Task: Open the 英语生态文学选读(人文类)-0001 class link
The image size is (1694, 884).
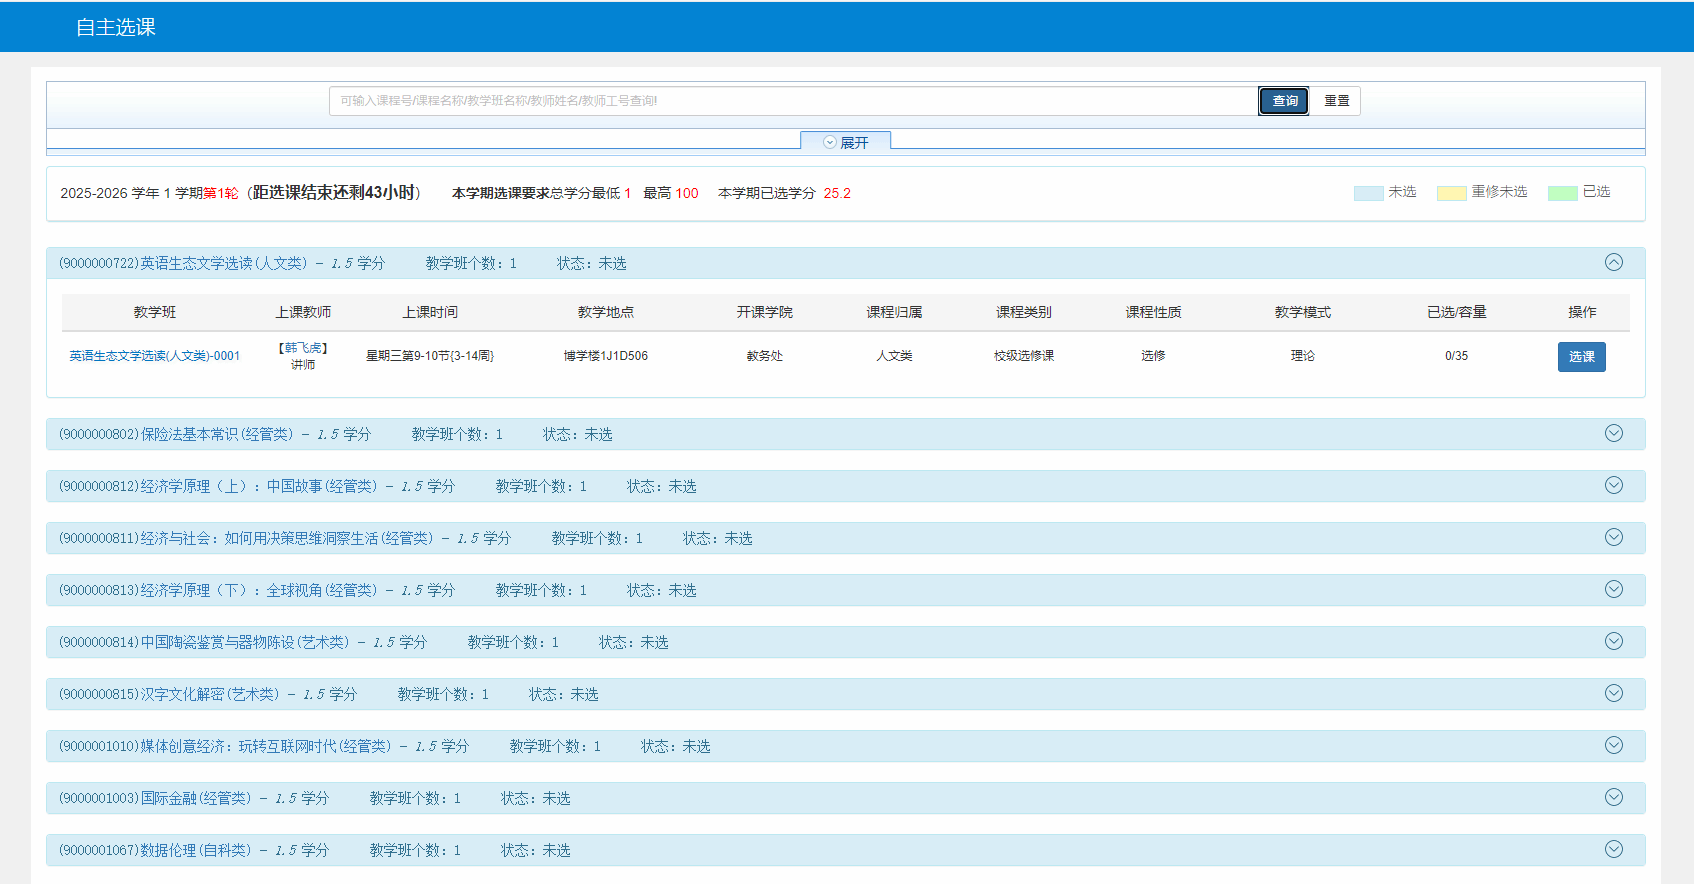Action: [155, 356]
